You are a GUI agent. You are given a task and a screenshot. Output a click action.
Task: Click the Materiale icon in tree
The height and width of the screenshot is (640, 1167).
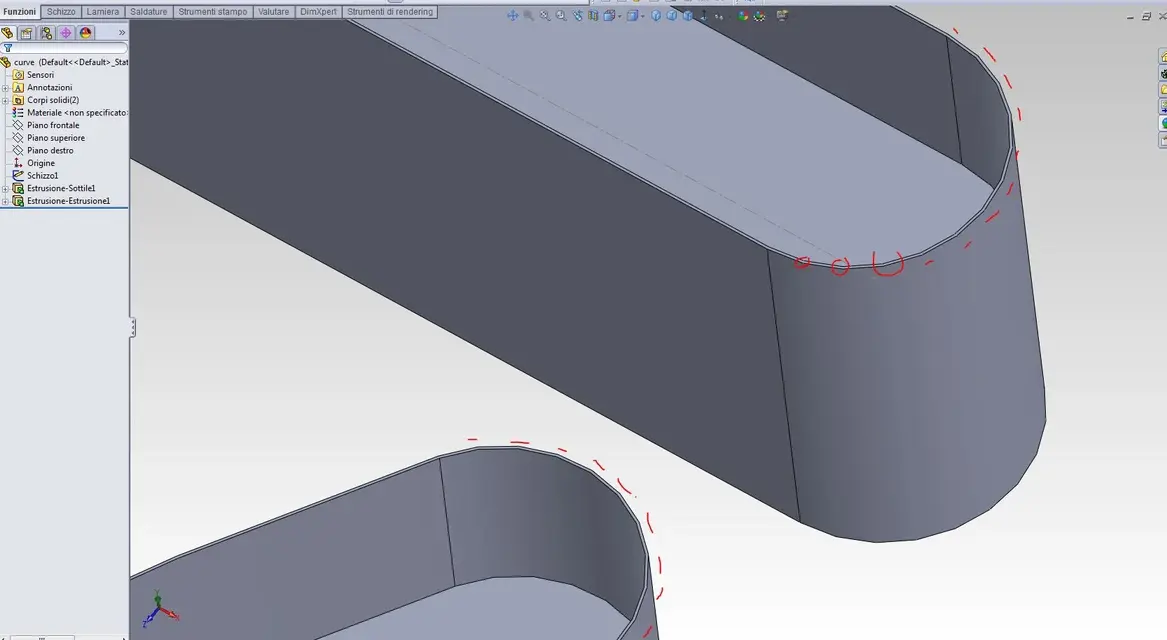pyautogui.click(x=19, y=113)
